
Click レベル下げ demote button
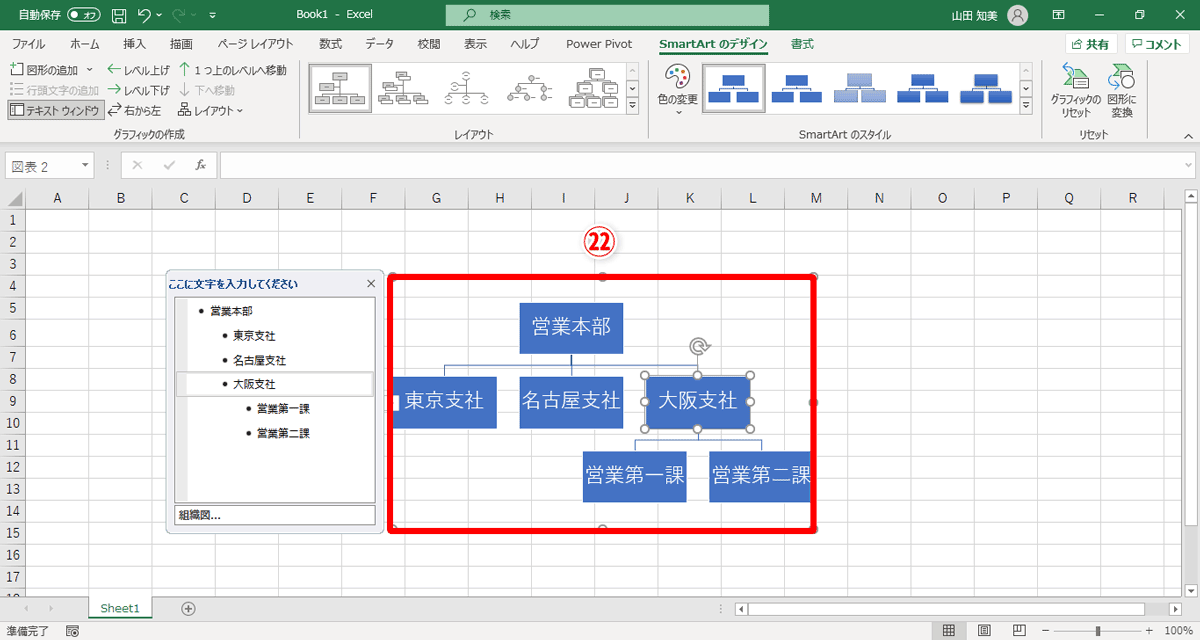point(138,90)
